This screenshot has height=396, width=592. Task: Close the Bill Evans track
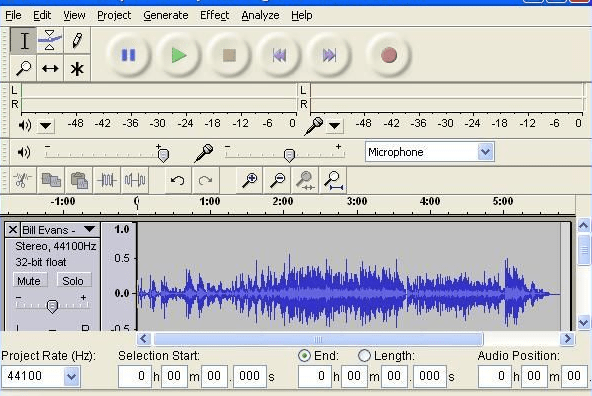tap(13, 230)
